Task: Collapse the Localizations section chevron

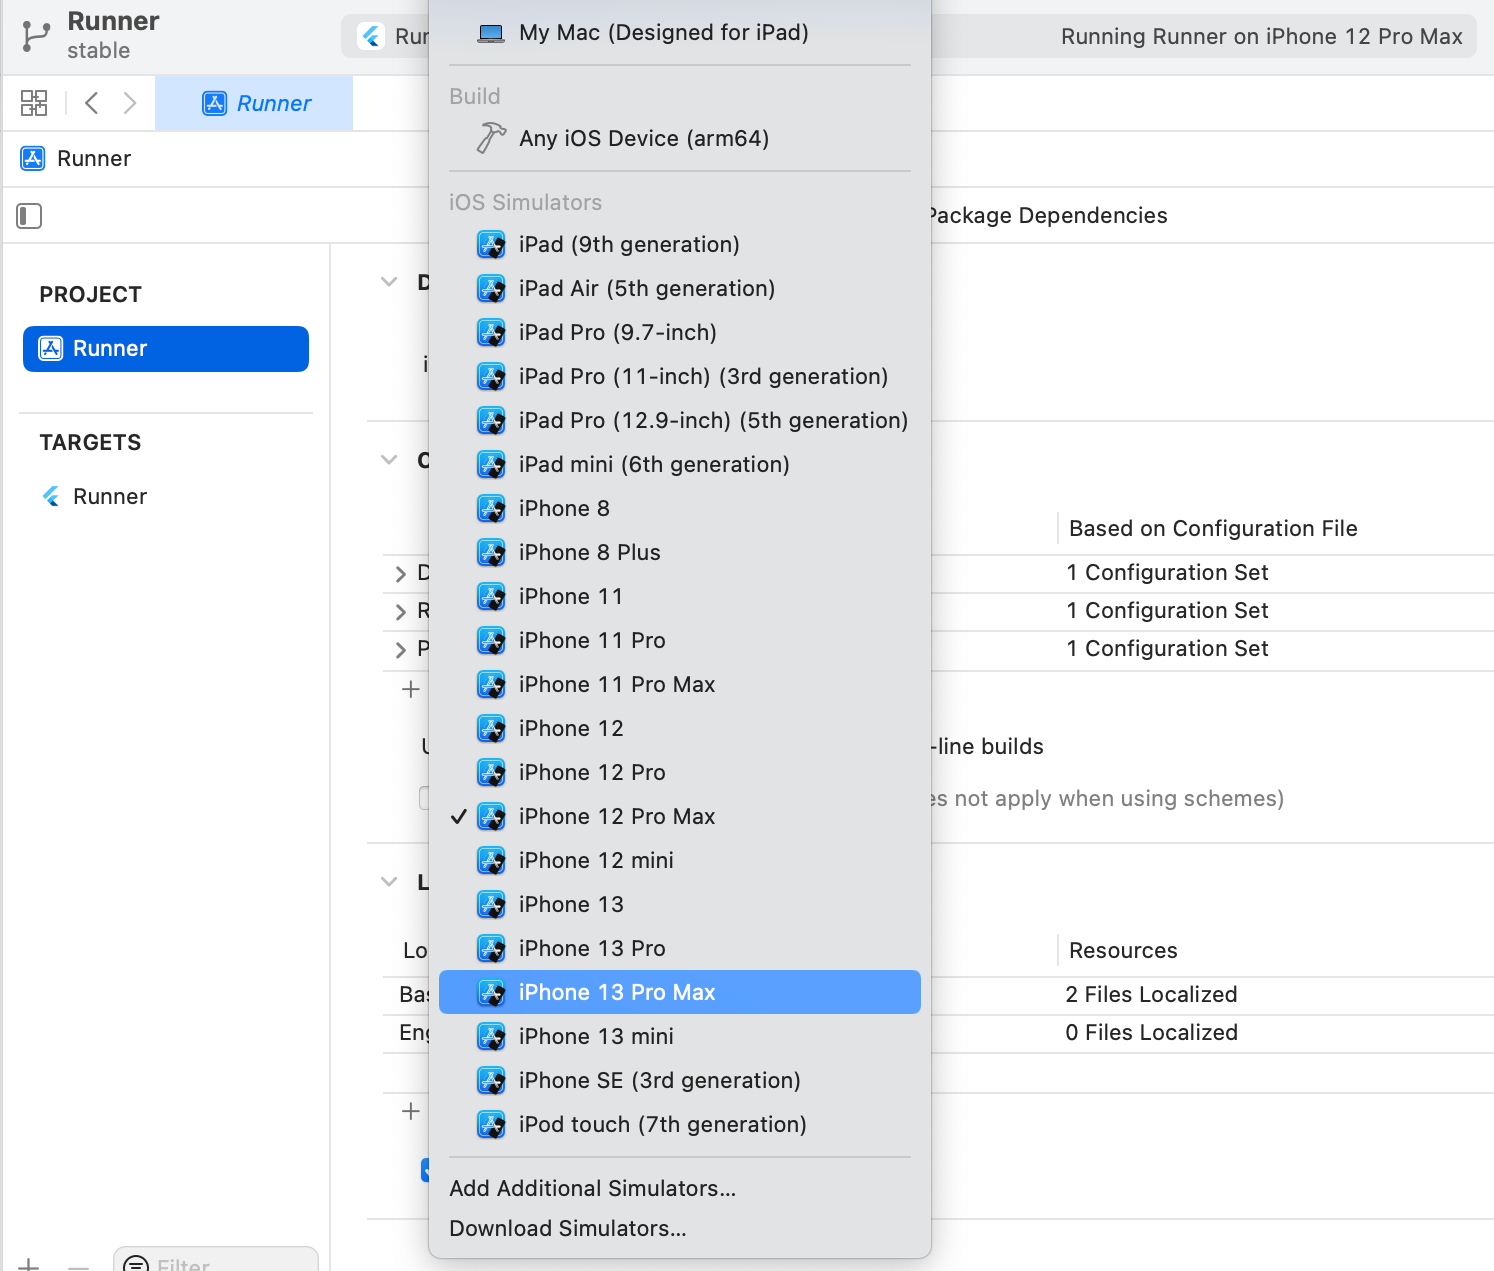Action: pyautogui.click(x=389, y=882)
